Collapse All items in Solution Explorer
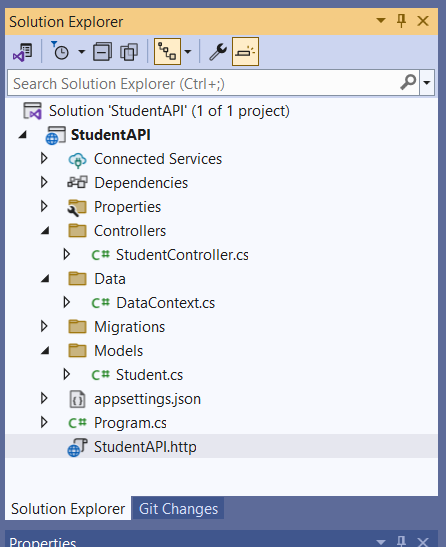The width and height of the screenshot is (446, 547). [x=102, y=52]
